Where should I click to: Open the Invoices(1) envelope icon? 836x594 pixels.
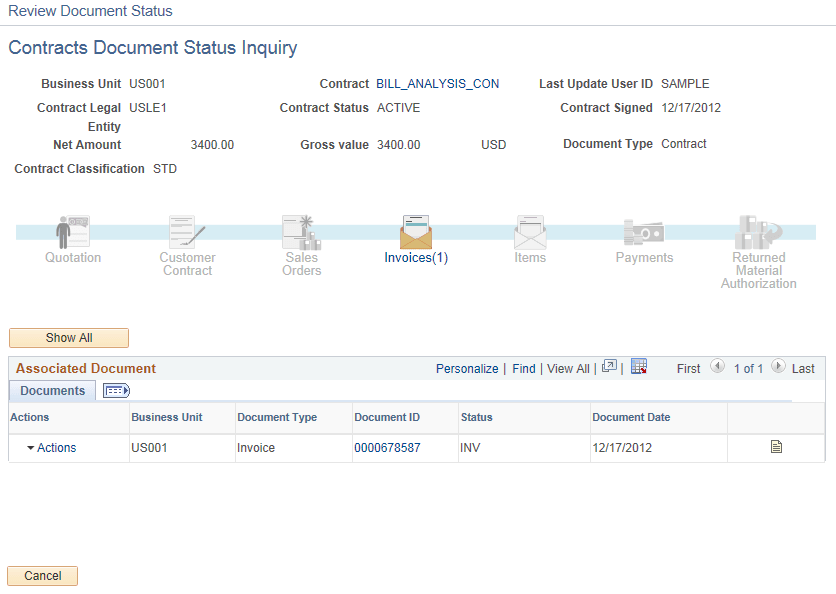point(415,232)
